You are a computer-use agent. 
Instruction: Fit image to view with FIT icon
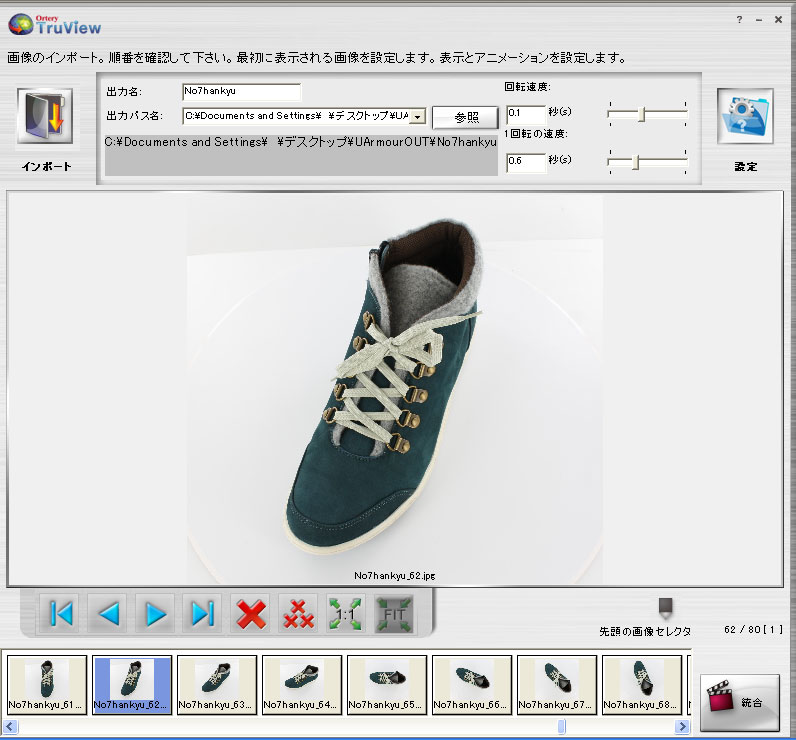tap(394, 614)
